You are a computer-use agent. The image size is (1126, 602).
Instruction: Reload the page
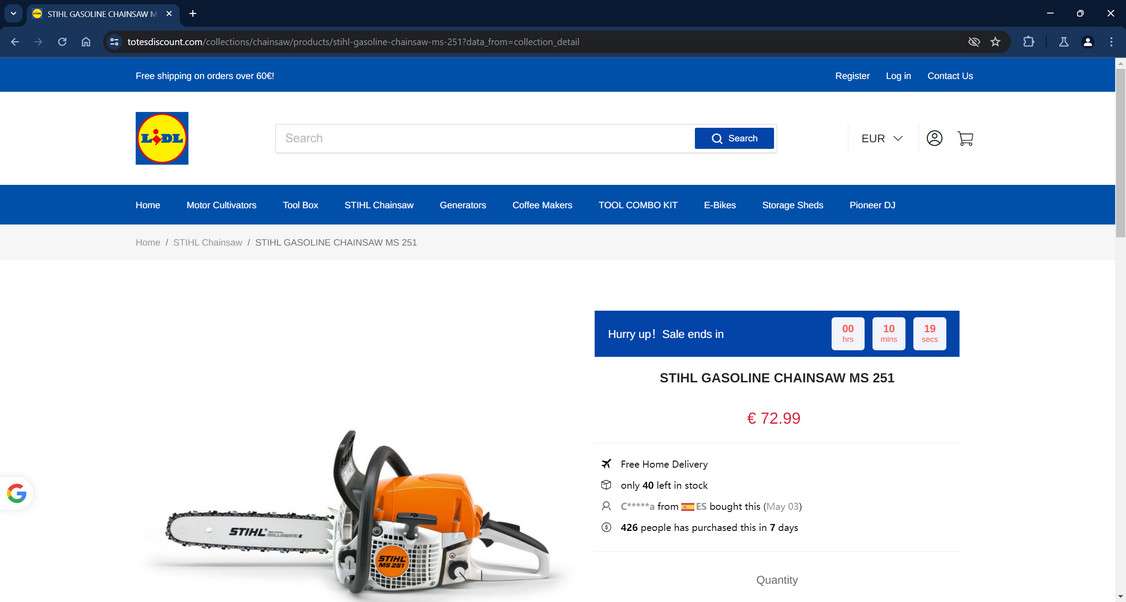coord(62,42)
